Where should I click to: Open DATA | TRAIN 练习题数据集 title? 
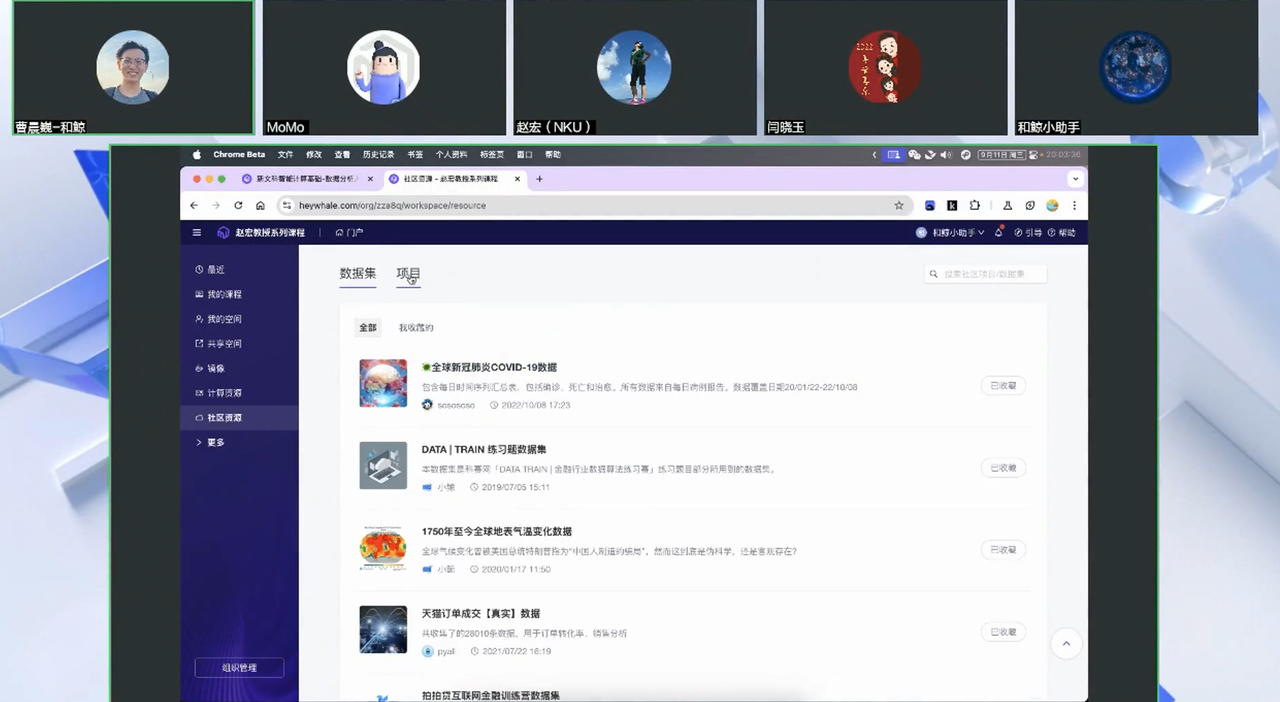click(x=484, y=450)
